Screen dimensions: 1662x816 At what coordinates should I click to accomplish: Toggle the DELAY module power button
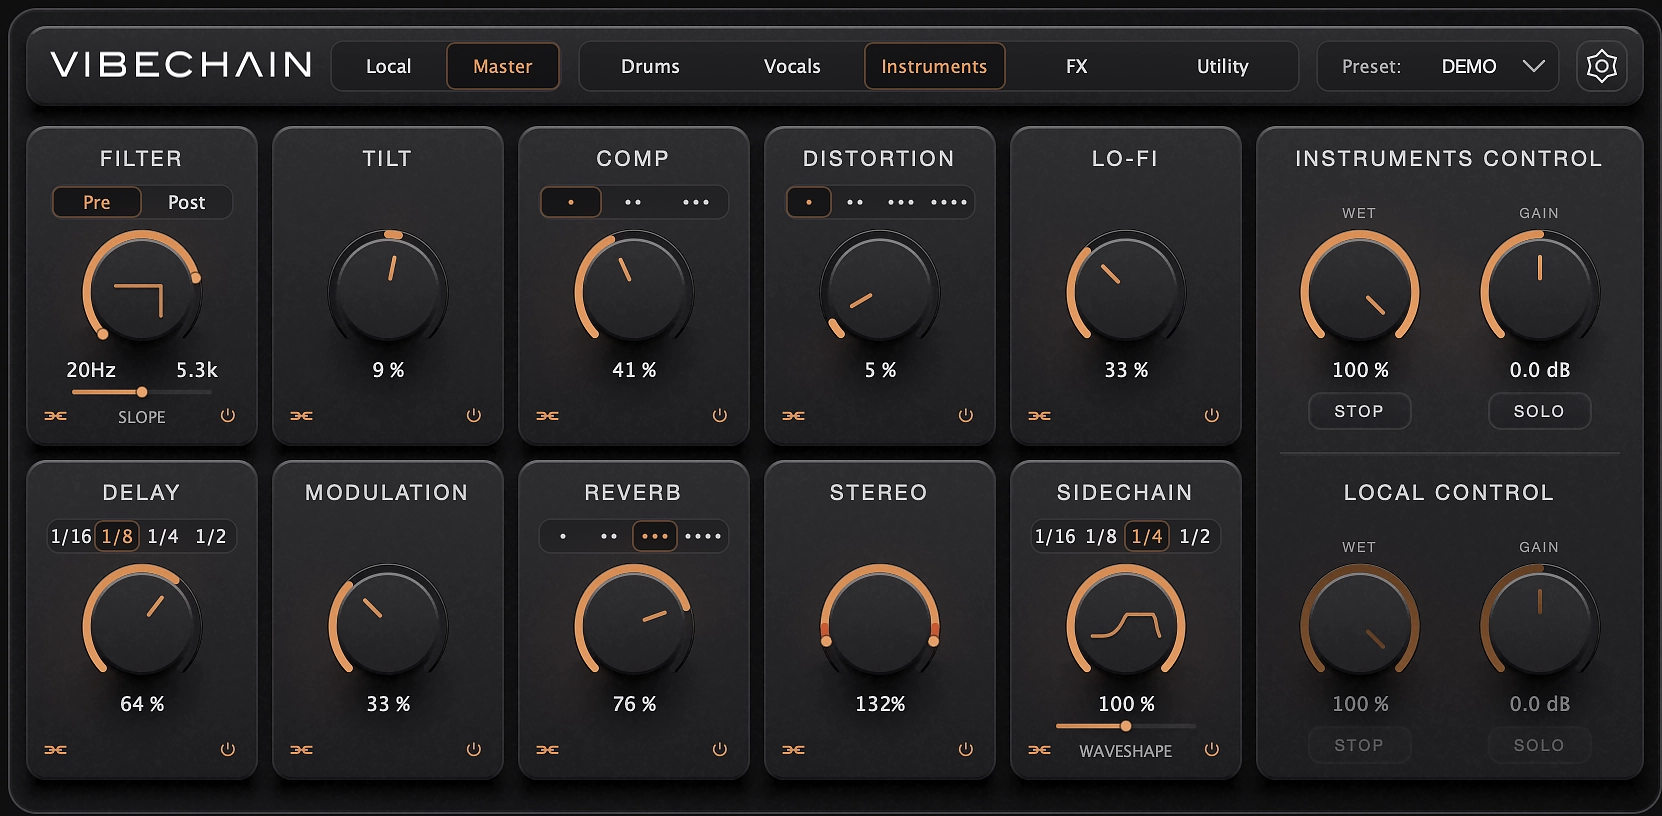tap(228, 750)
